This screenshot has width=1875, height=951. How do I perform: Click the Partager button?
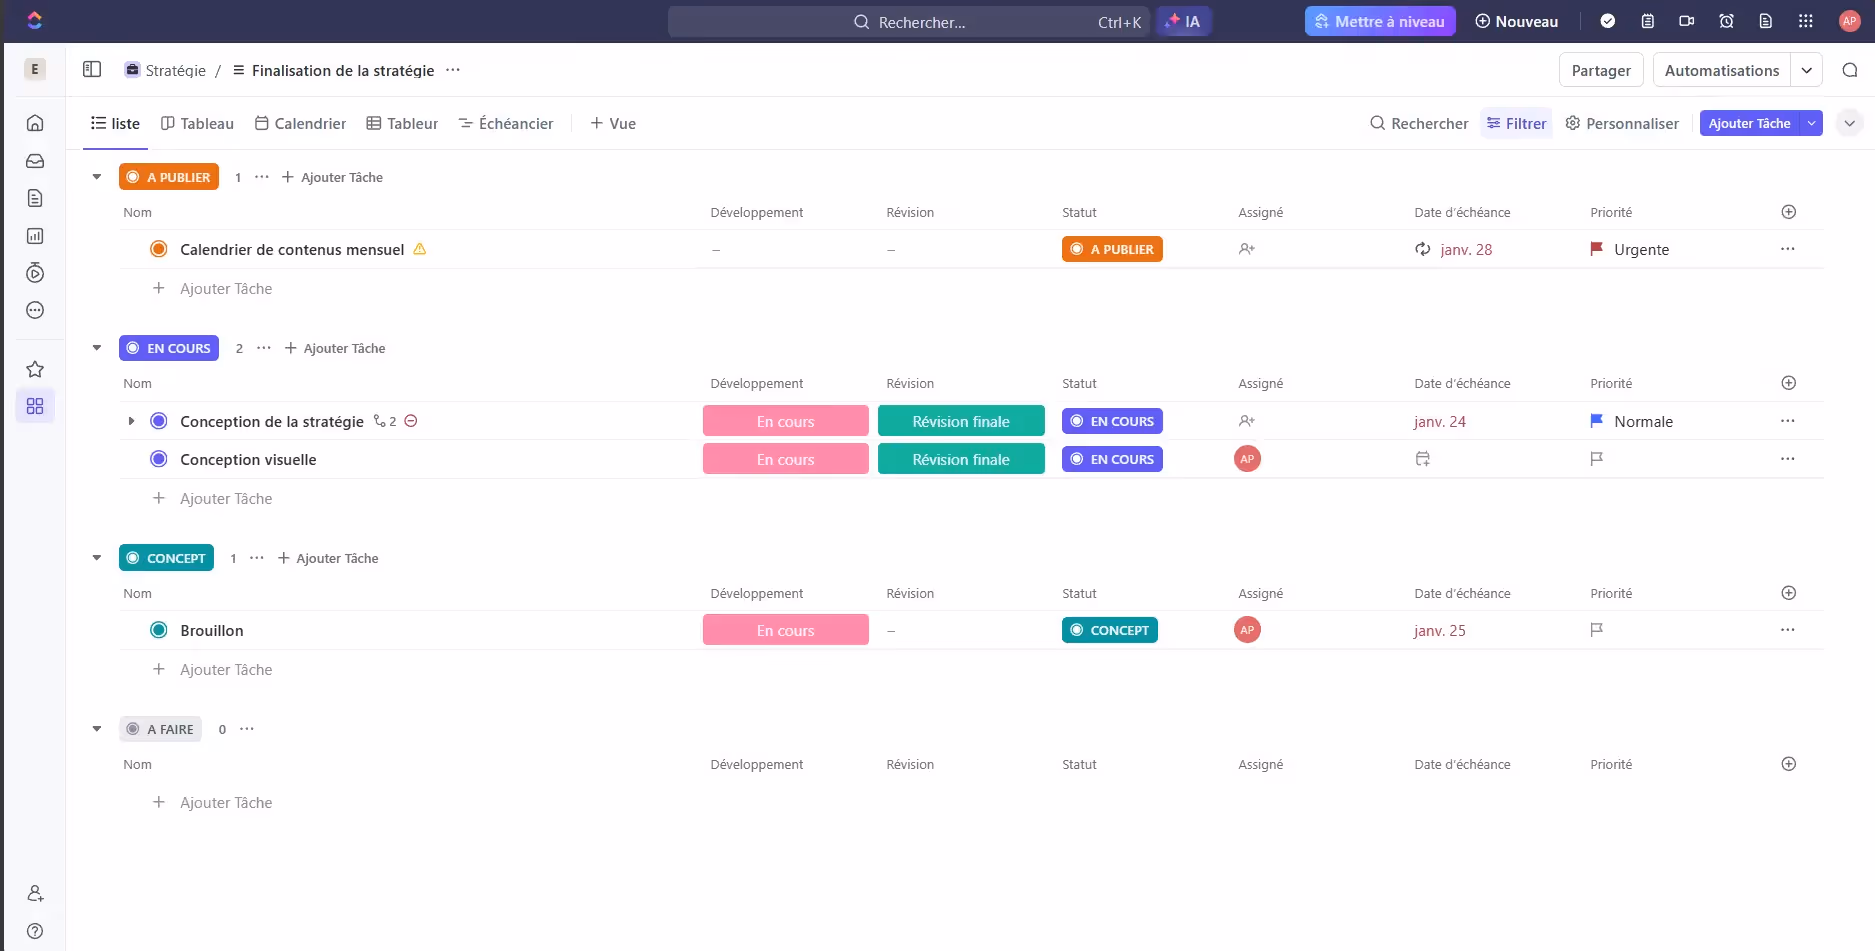(1600, 70)
